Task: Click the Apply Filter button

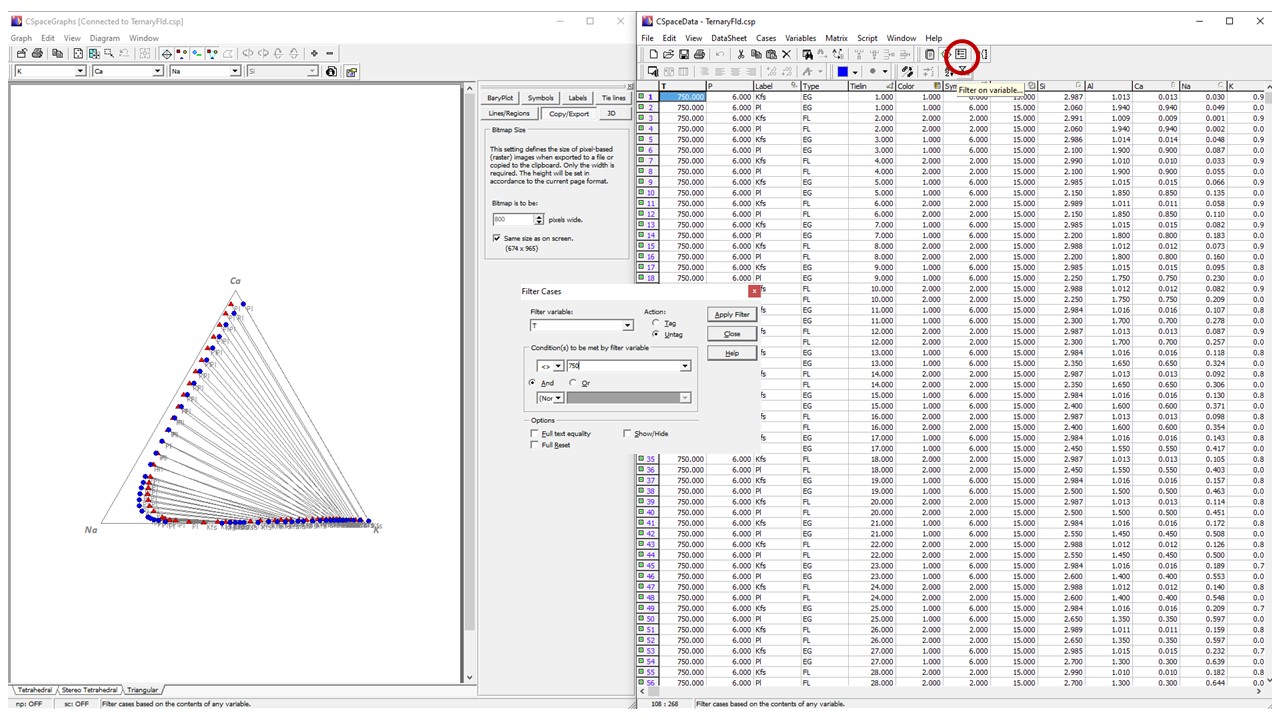Action: coord(732,315)
